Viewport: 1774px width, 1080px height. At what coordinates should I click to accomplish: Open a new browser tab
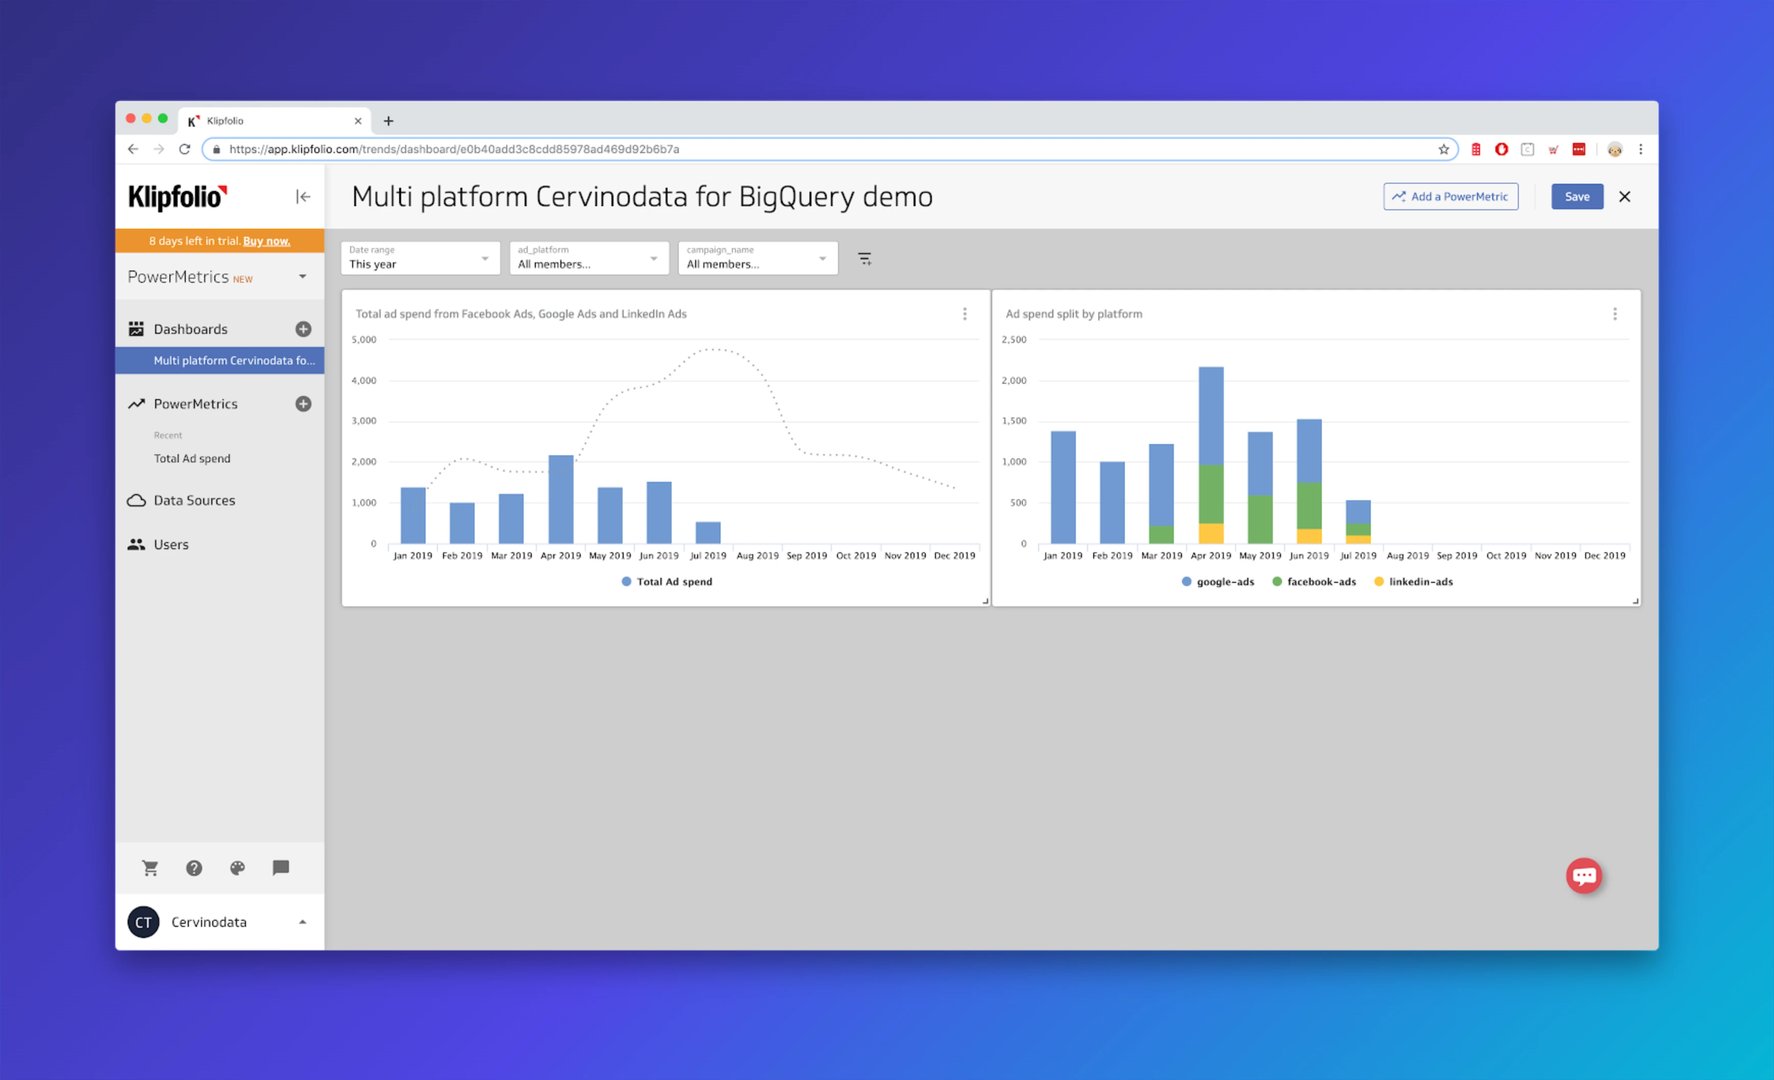[389, 121]
